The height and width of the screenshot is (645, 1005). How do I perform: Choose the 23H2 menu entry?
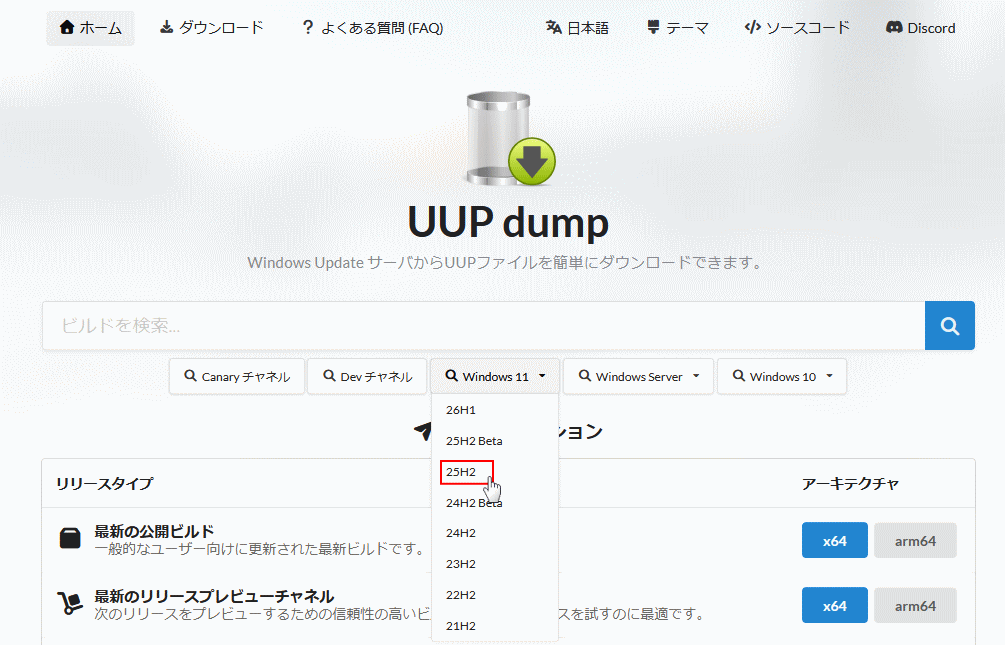click(x=495, y=564)
